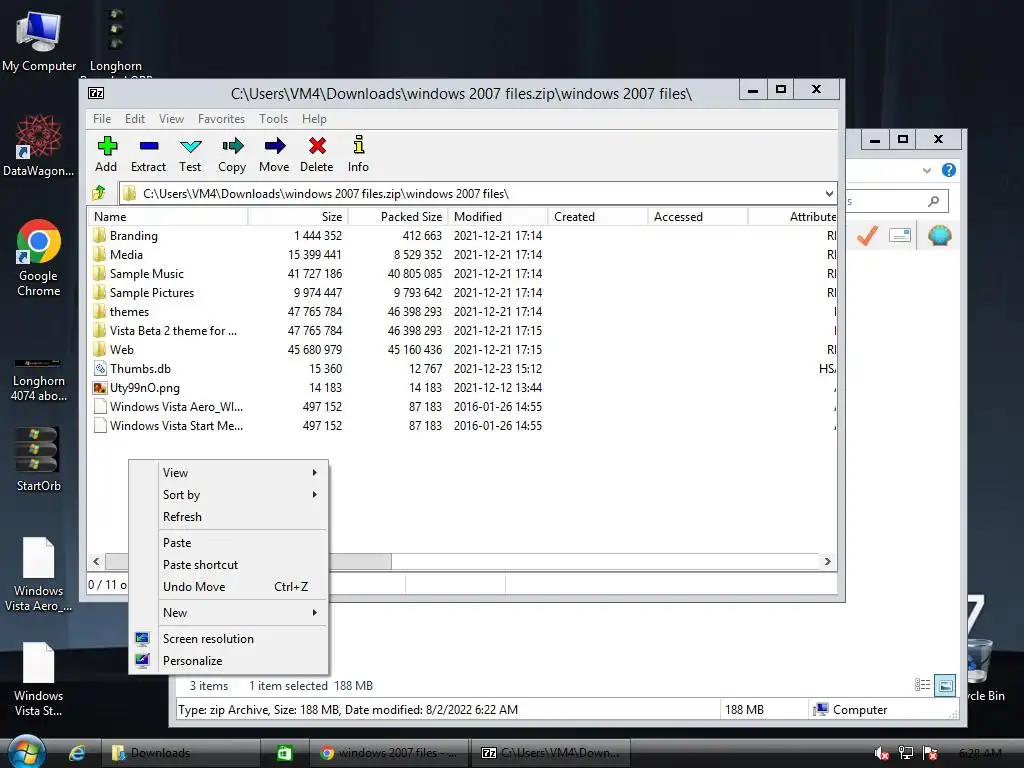
Task: Open the StartOrb desktop icon
Action: coord(39,459)
